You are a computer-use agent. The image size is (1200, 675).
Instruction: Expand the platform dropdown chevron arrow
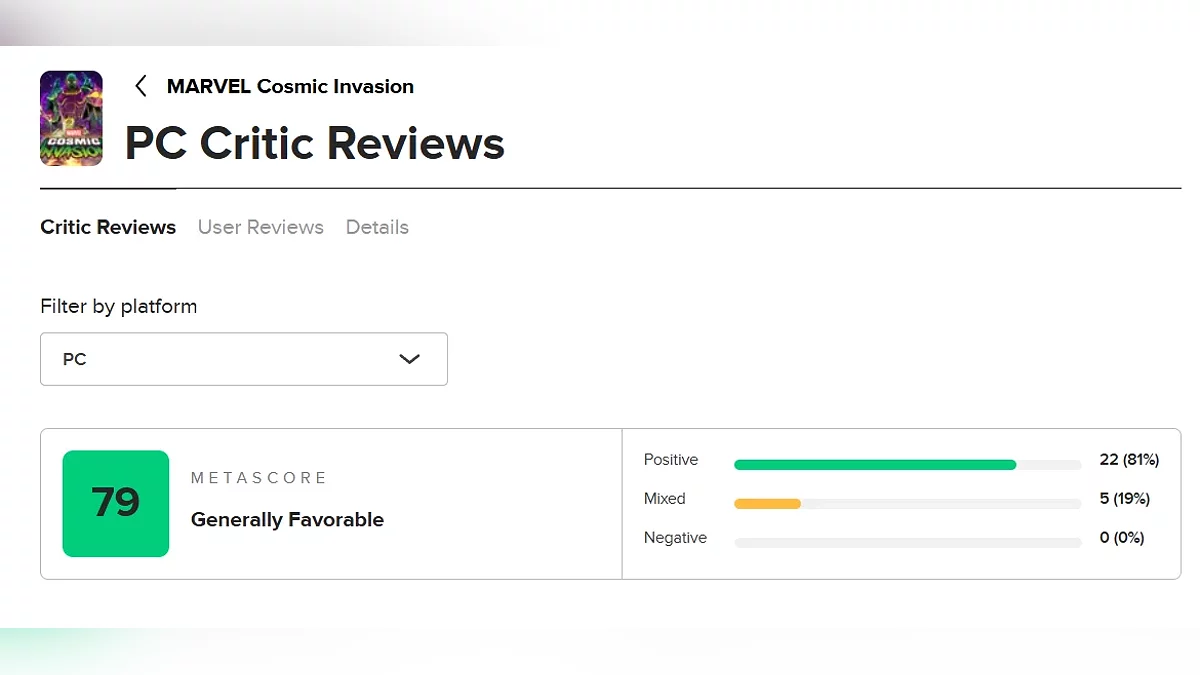tap(409, 359)
